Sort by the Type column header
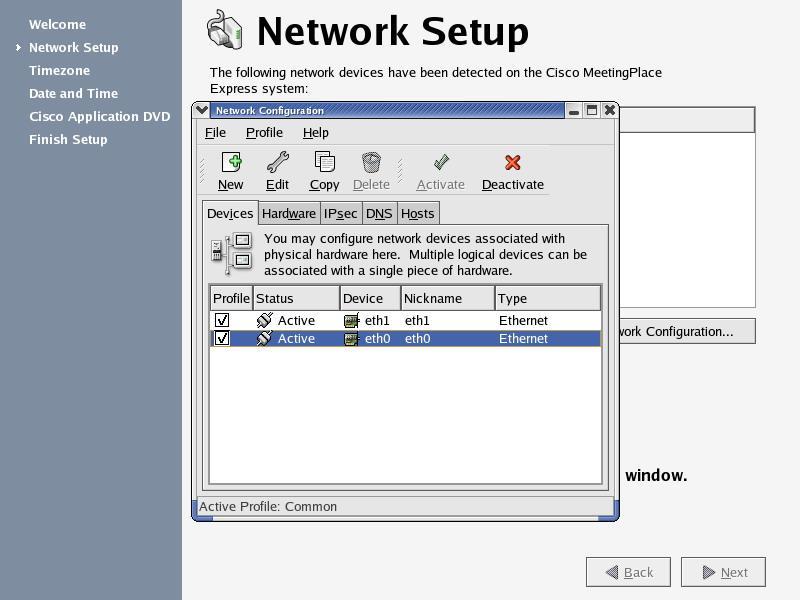This screenshot has width=800, height=600. pos(548,298)
